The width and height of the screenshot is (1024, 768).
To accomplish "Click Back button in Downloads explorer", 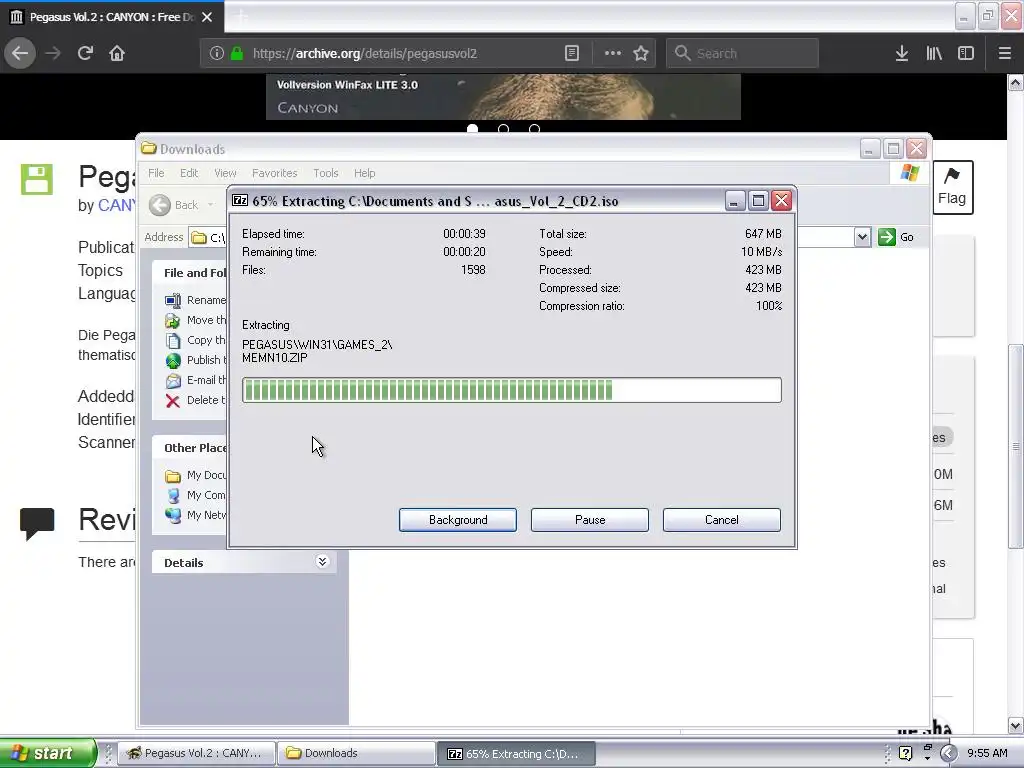I will [x=173, y=205].
